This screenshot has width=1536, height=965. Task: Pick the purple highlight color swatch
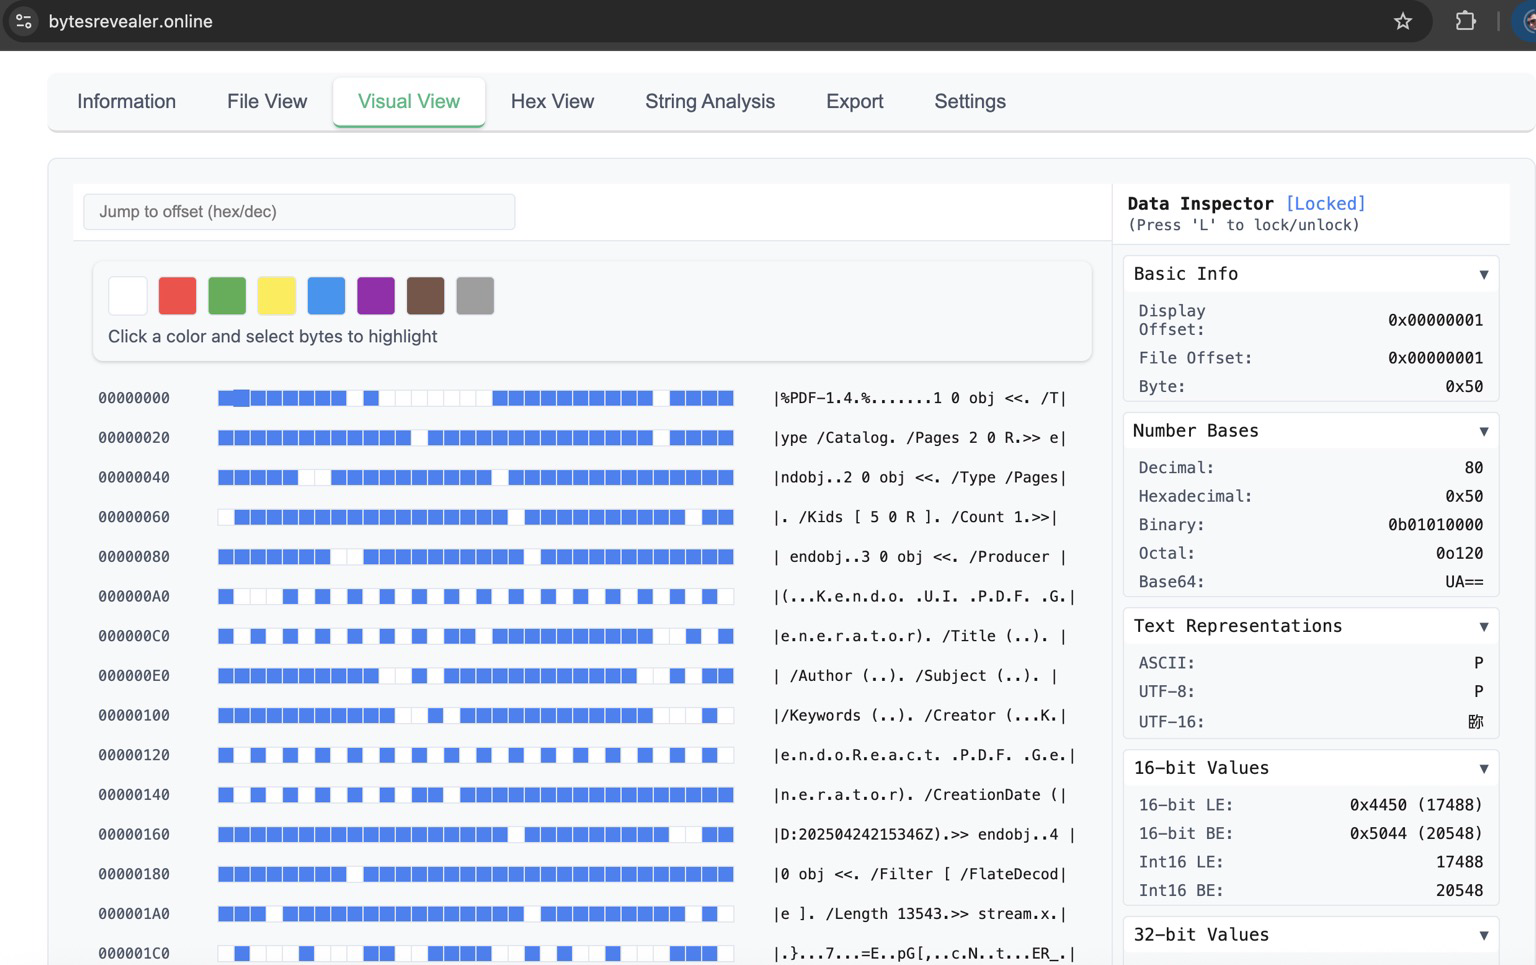pos(376,296)
